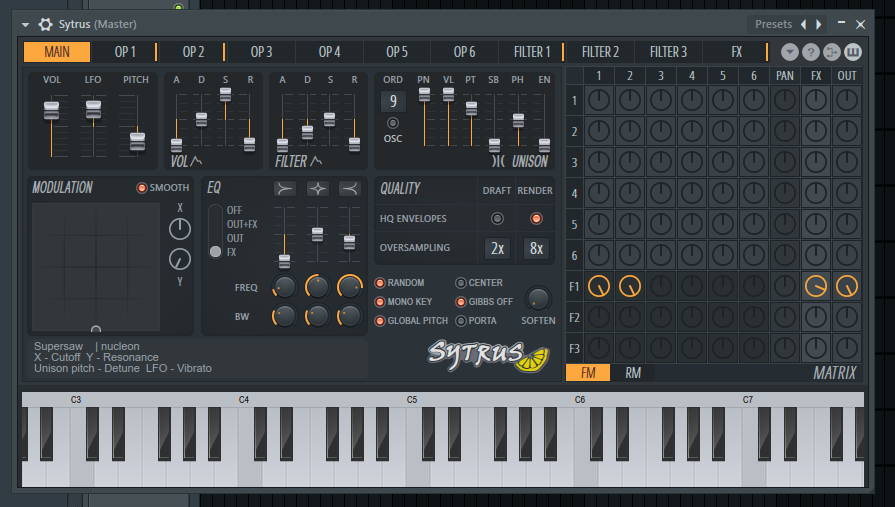Click the modulation X knob
This screenshot has height=507, width=895.
tap(180, 229)
